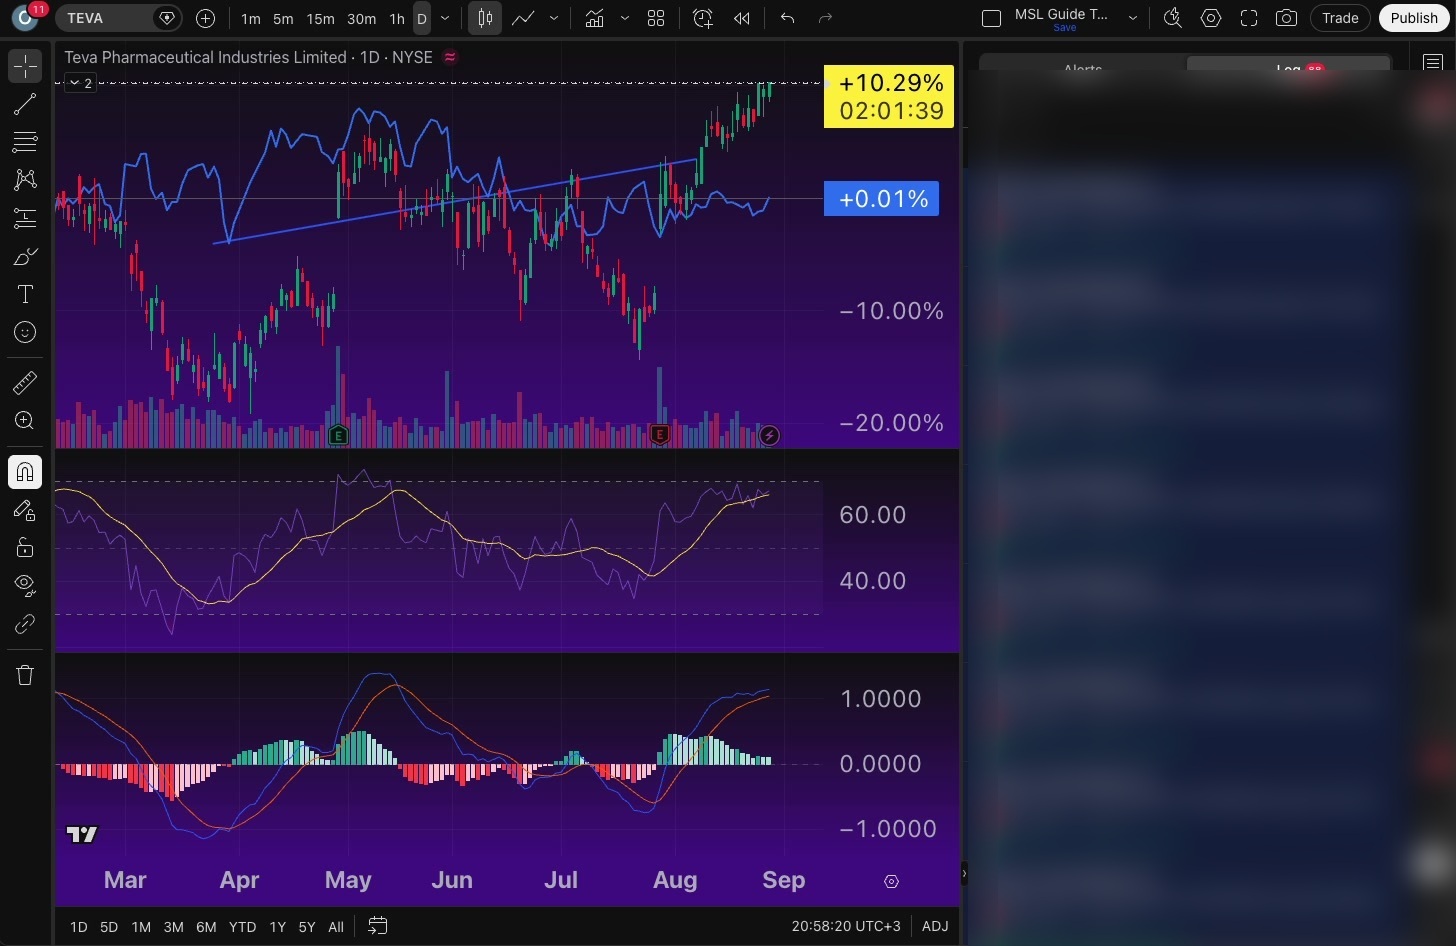This screenshot has width=1456, height=946.
Task: Toggle magnet mode for drawings
Action: [25, 471]
